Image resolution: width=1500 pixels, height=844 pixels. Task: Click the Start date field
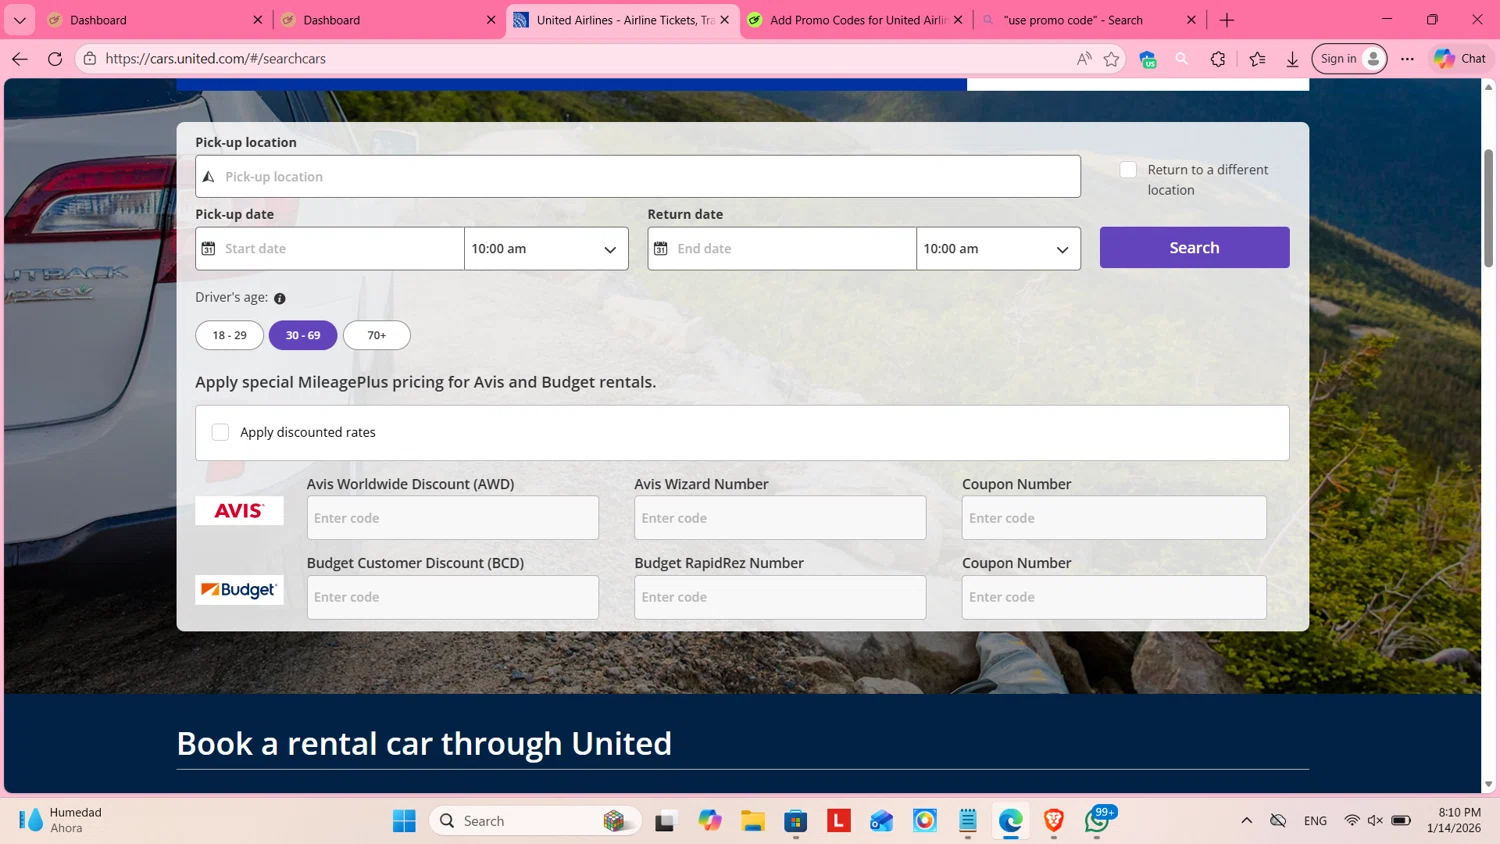tap(330, 248)
